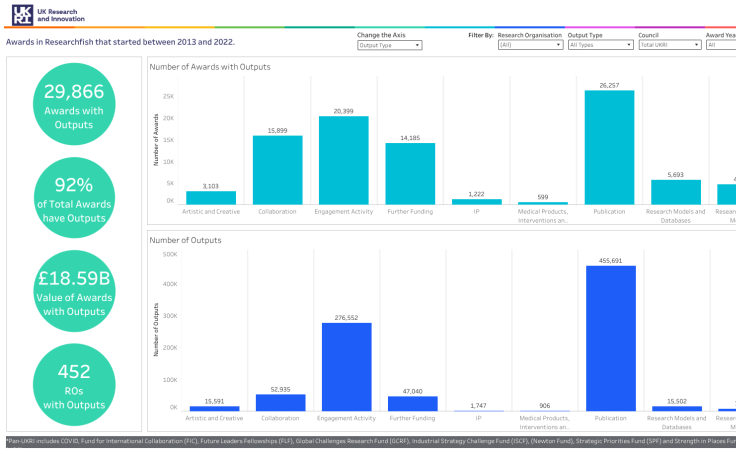Screen dimensions: 736x454
Task: Expand the Council filter set to Total UKRI
Action: 671,45
